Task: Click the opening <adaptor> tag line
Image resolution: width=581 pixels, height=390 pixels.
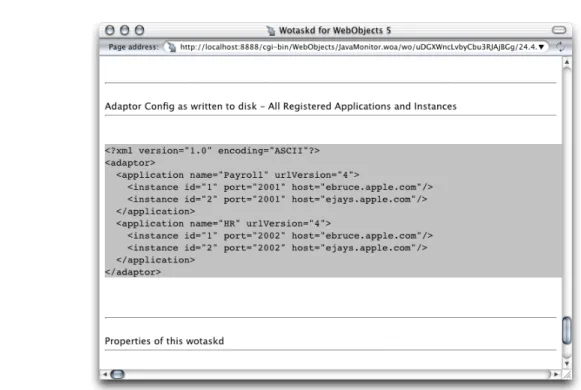Action: coord(130,163)
